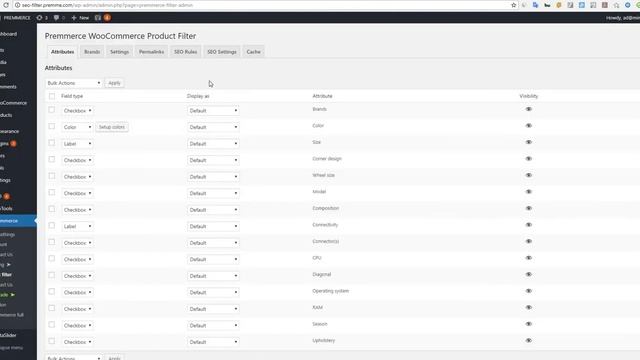Toggle the visibility eye for CPU

(529, 258)
